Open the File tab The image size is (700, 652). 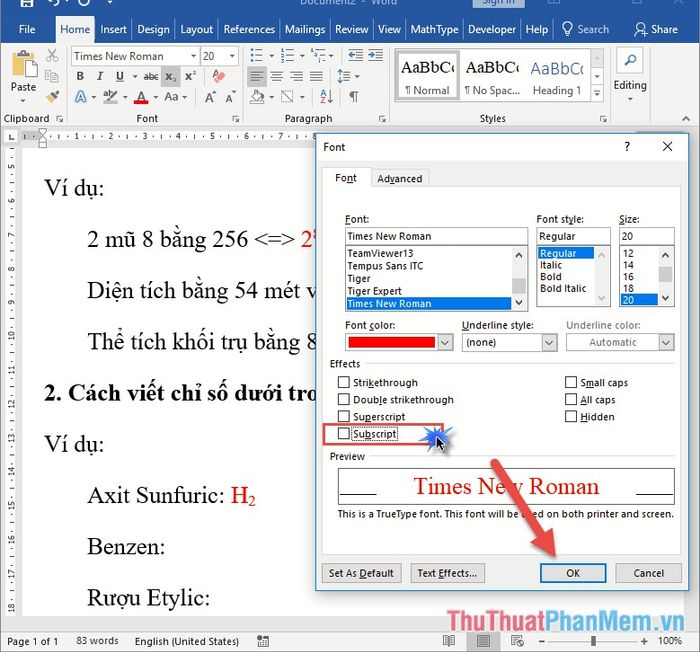tap(27, 29)
